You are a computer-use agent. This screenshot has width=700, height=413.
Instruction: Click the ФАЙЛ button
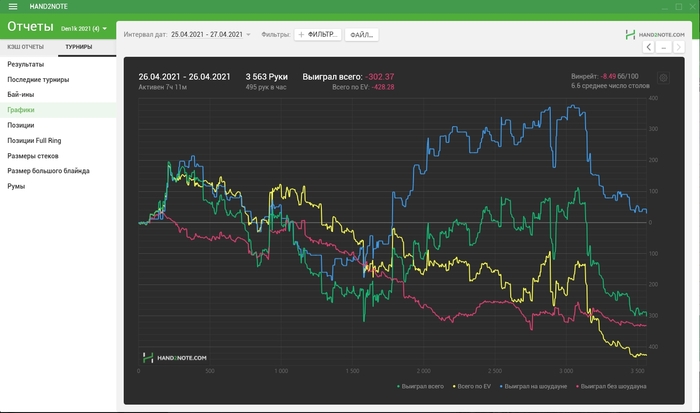362,34
